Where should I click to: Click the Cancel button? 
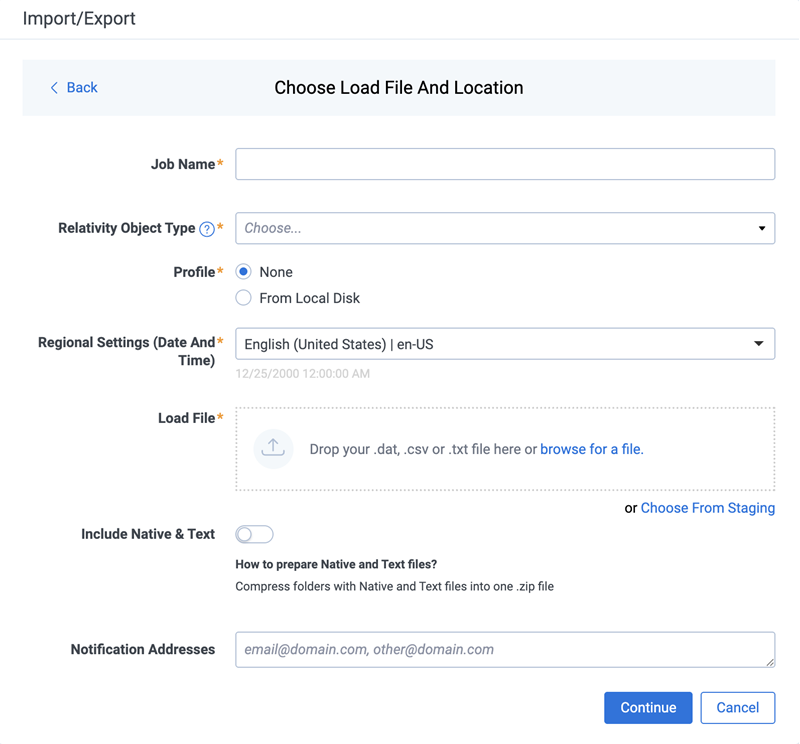738,707
